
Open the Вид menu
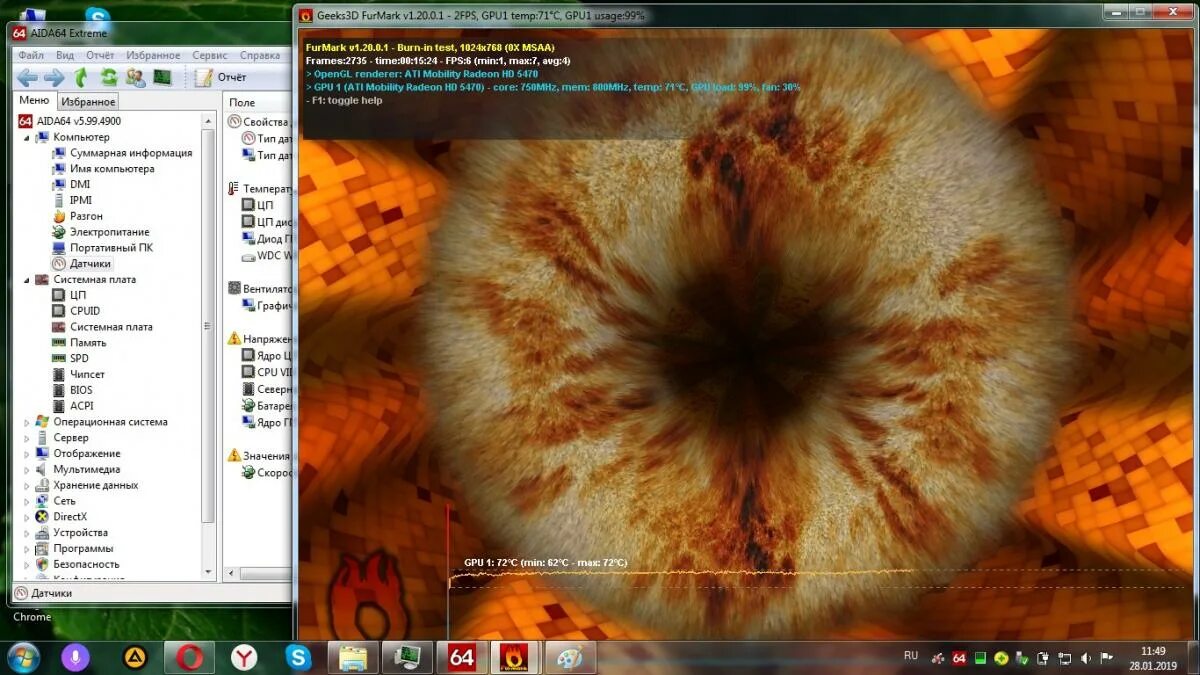tap(65, 56)
